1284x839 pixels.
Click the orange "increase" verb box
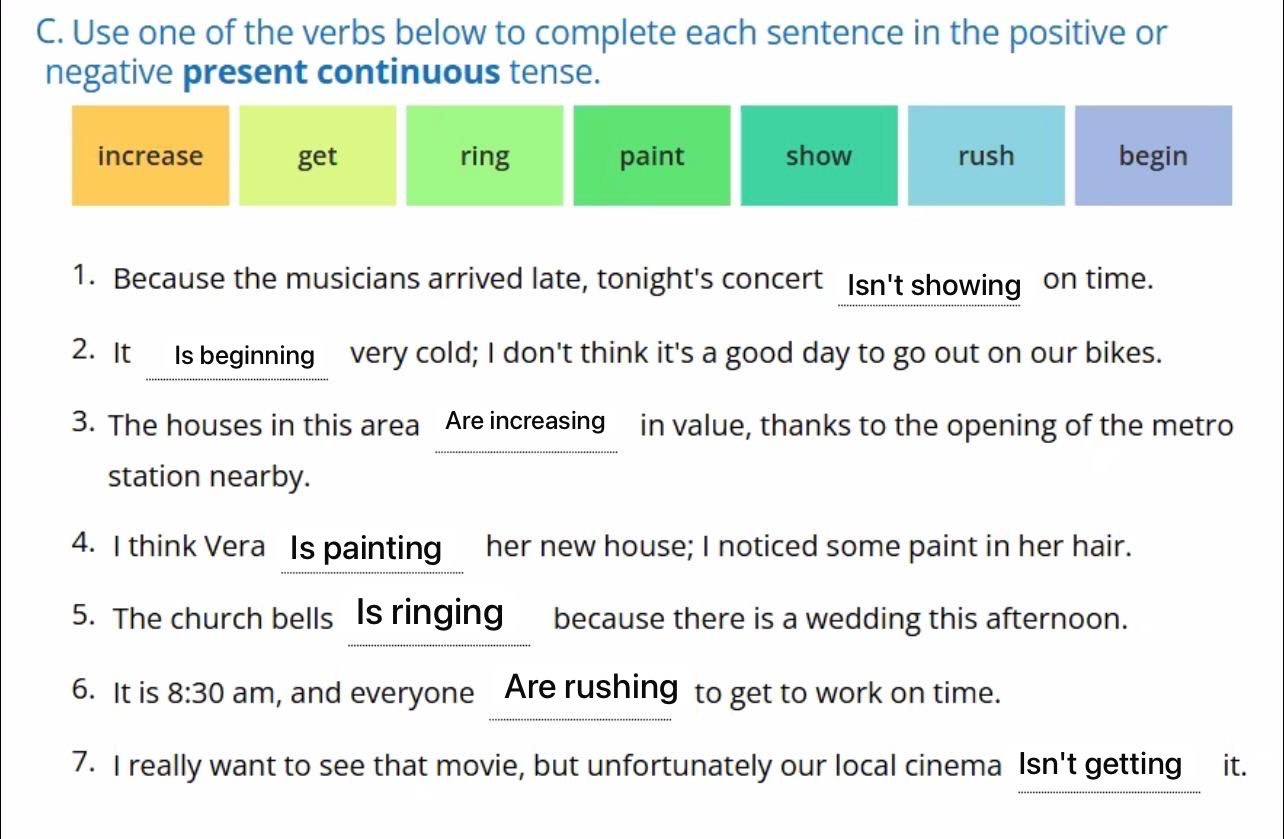pos(150,156)
